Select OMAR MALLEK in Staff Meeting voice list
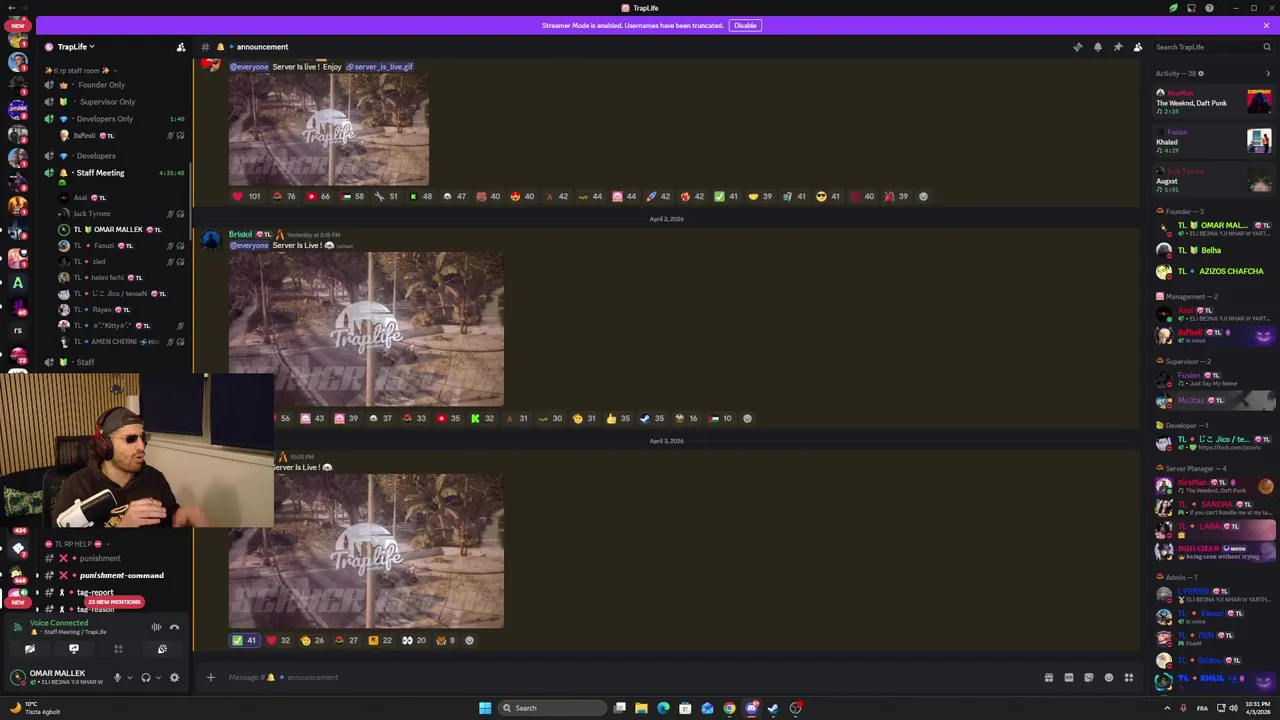1280x720 pixels. [x=118, y=229]
